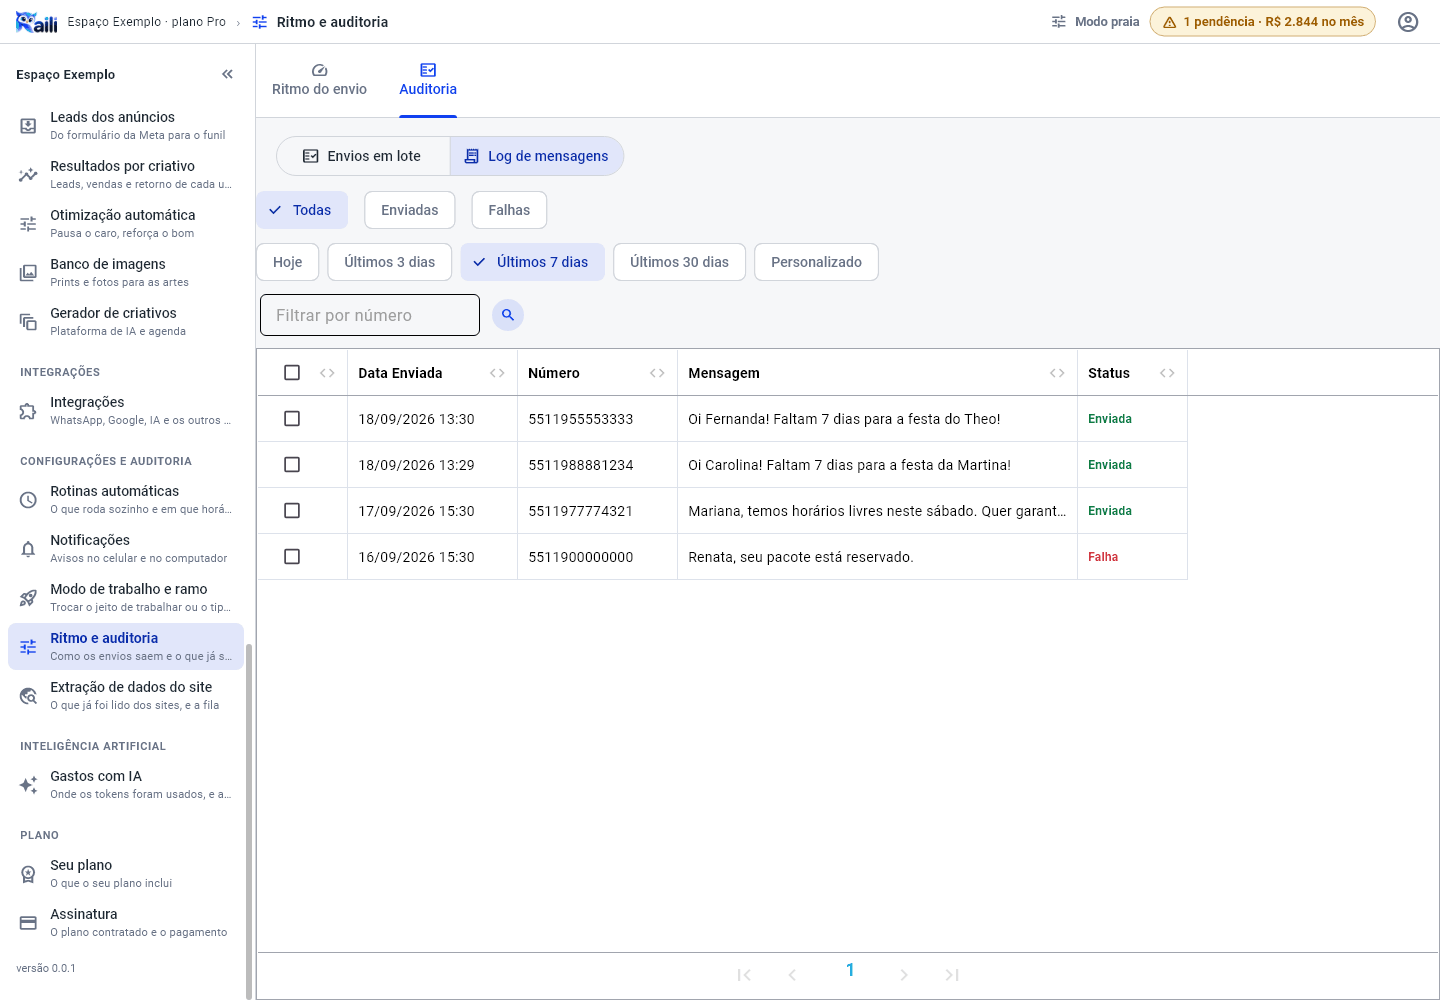Screen dimensions: 1440x1000
Task: Check the row for 5511955553333
Action: (292, 419)
